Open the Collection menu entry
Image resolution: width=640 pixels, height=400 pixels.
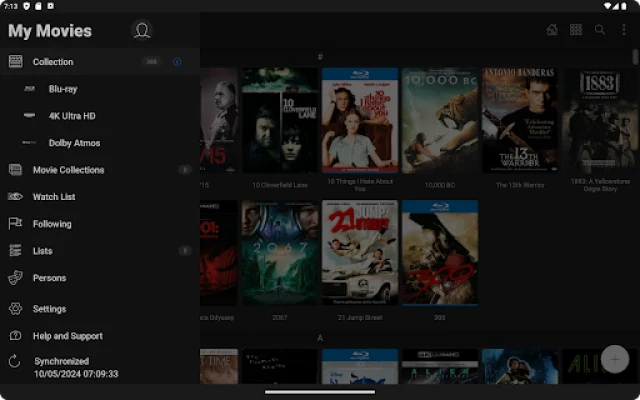(100, 62)
